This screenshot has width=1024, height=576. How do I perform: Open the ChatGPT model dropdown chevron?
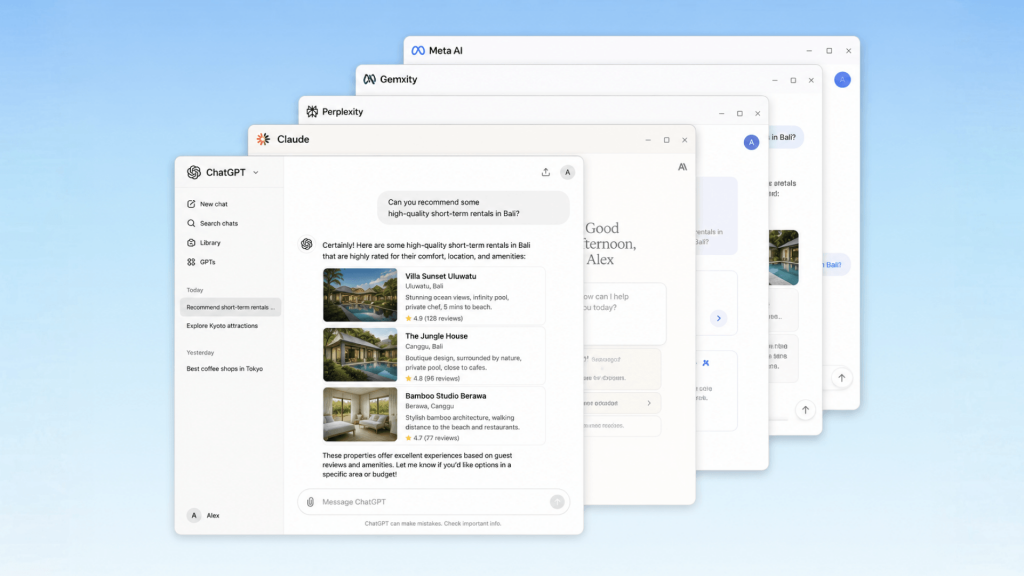(256, 173)
